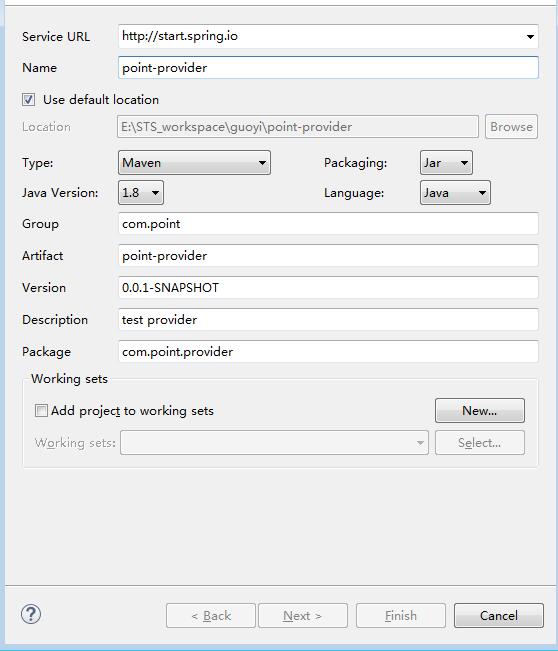Click the Browse location button
Screen dimensions: 558x651
(511, 127)
